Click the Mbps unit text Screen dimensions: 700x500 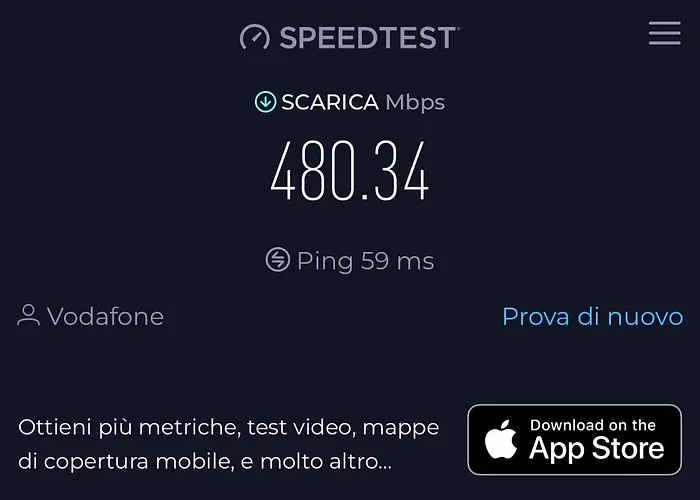tap(415, 103)
